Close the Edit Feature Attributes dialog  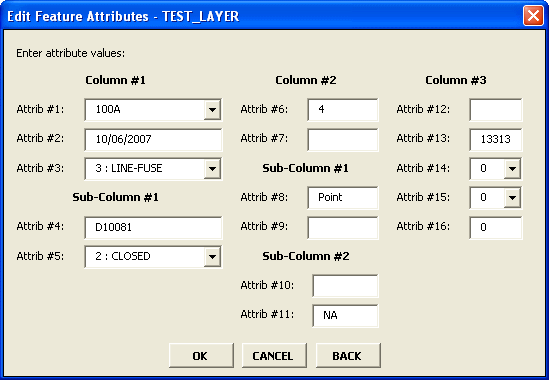tap(533, 16)
